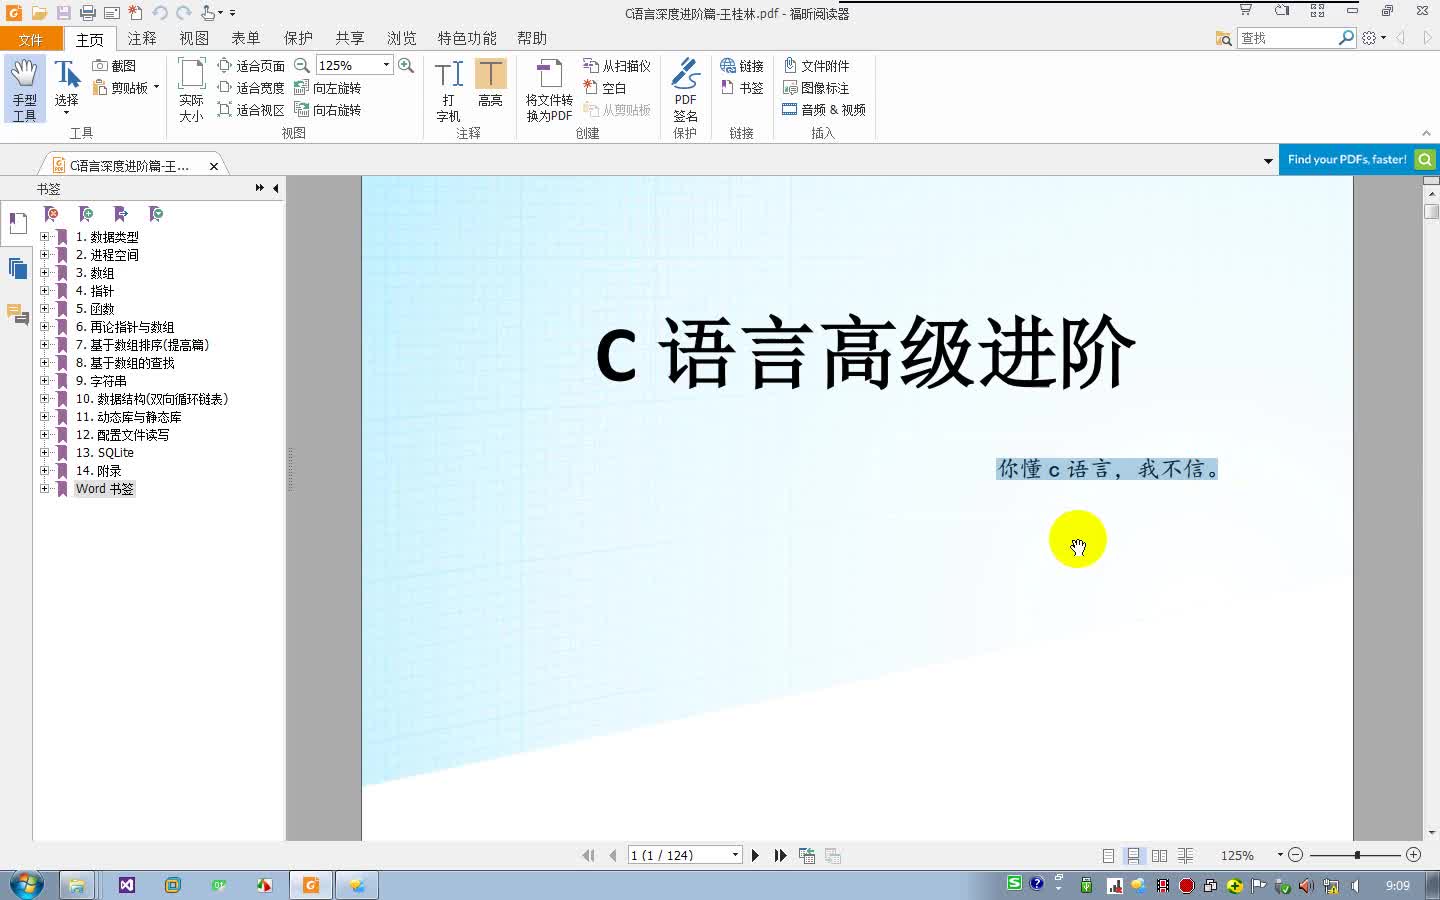The width and height of the screenshot is (1440, 900).
Task: Choose Fit Visible (适合视区)
Action: click(x=251, y=110)
